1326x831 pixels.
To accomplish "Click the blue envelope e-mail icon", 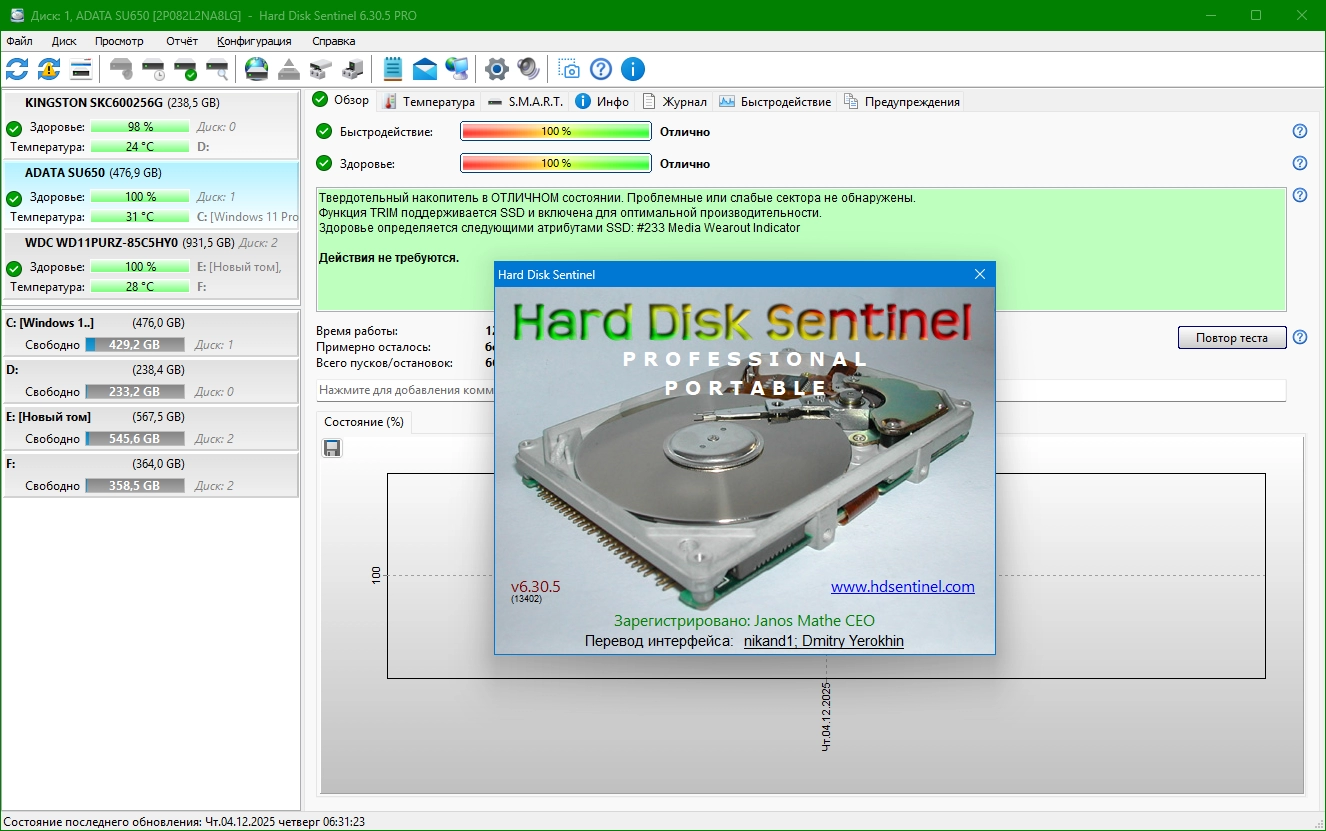I will (x=425, y=69).
